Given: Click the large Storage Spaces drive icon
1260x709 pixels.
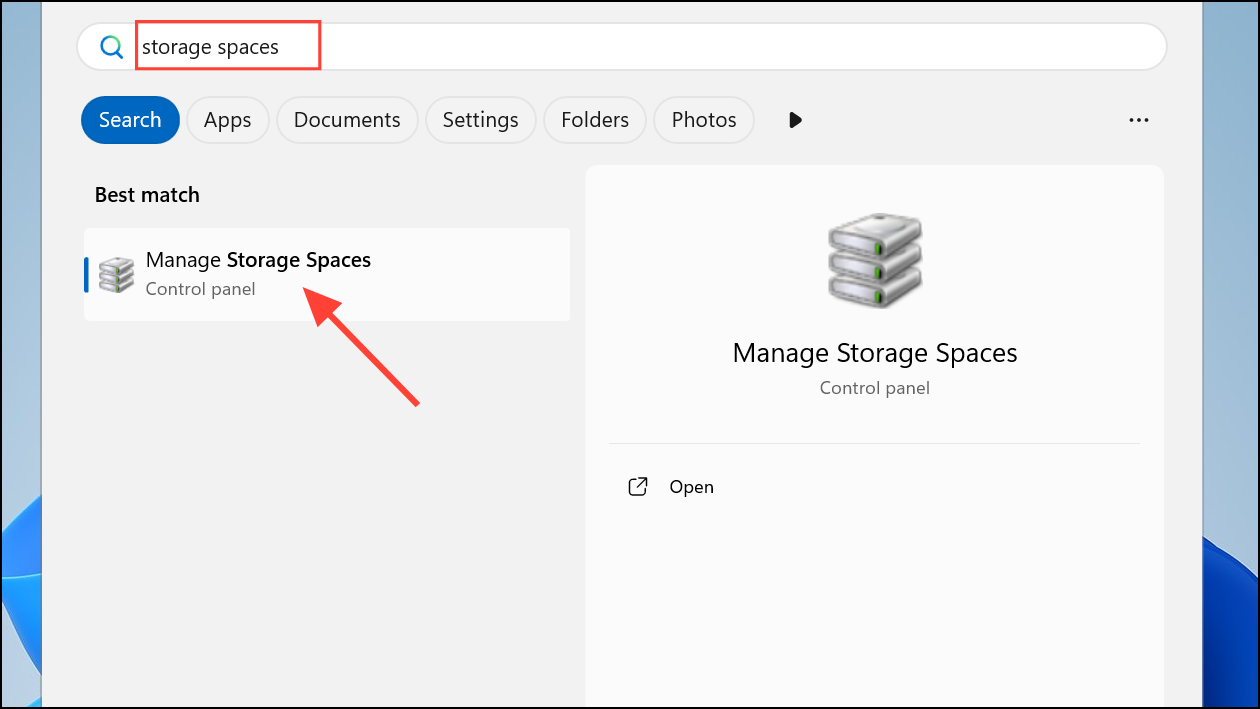Looking at the screenshot, I should [875, 259].
